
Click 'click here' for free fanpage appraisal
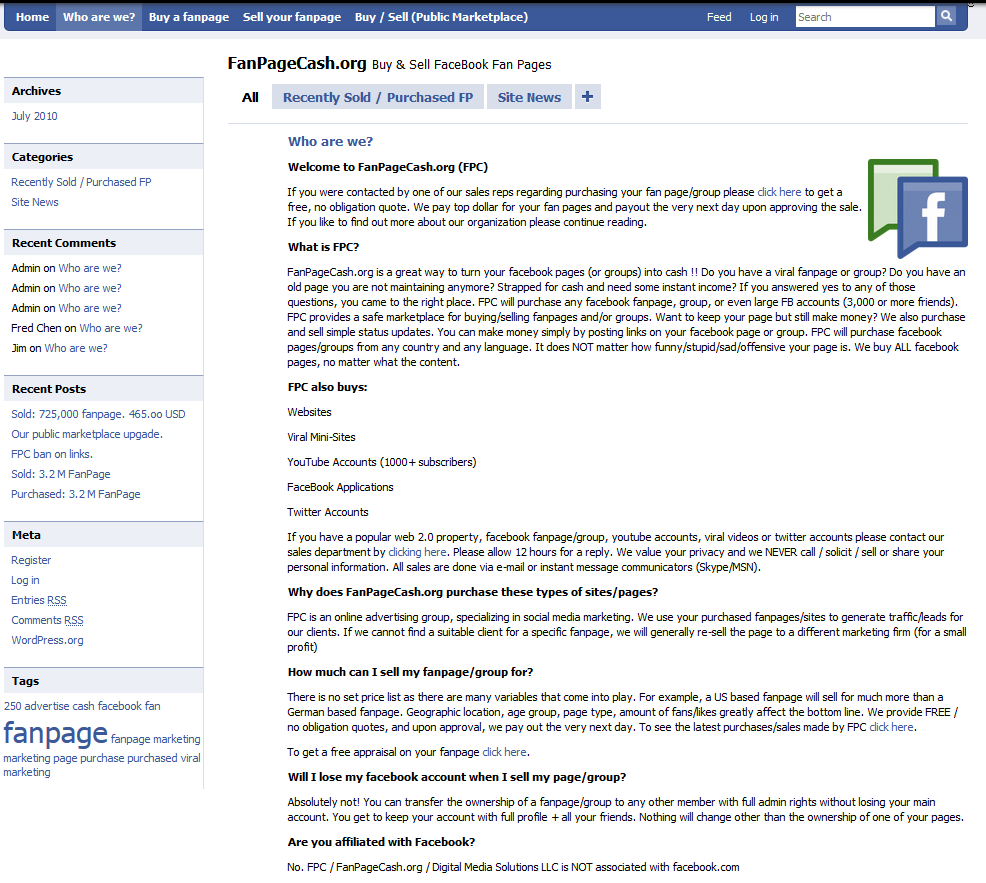point(504,752)
